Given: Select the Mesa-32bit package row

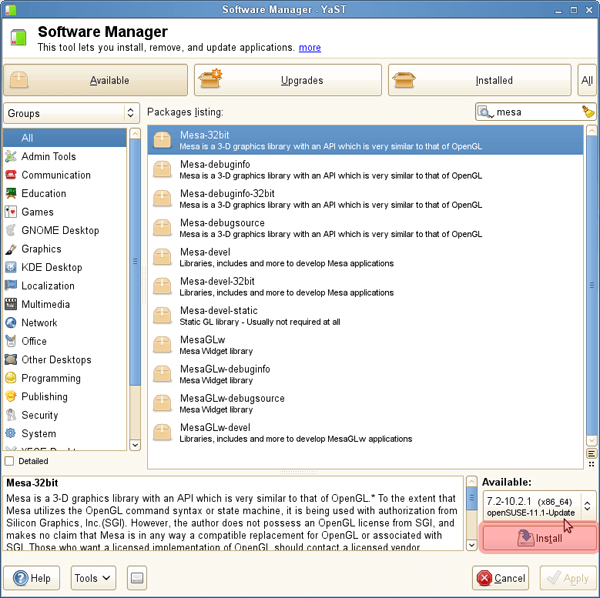Looking at the screenshot, I should (365, 140).
